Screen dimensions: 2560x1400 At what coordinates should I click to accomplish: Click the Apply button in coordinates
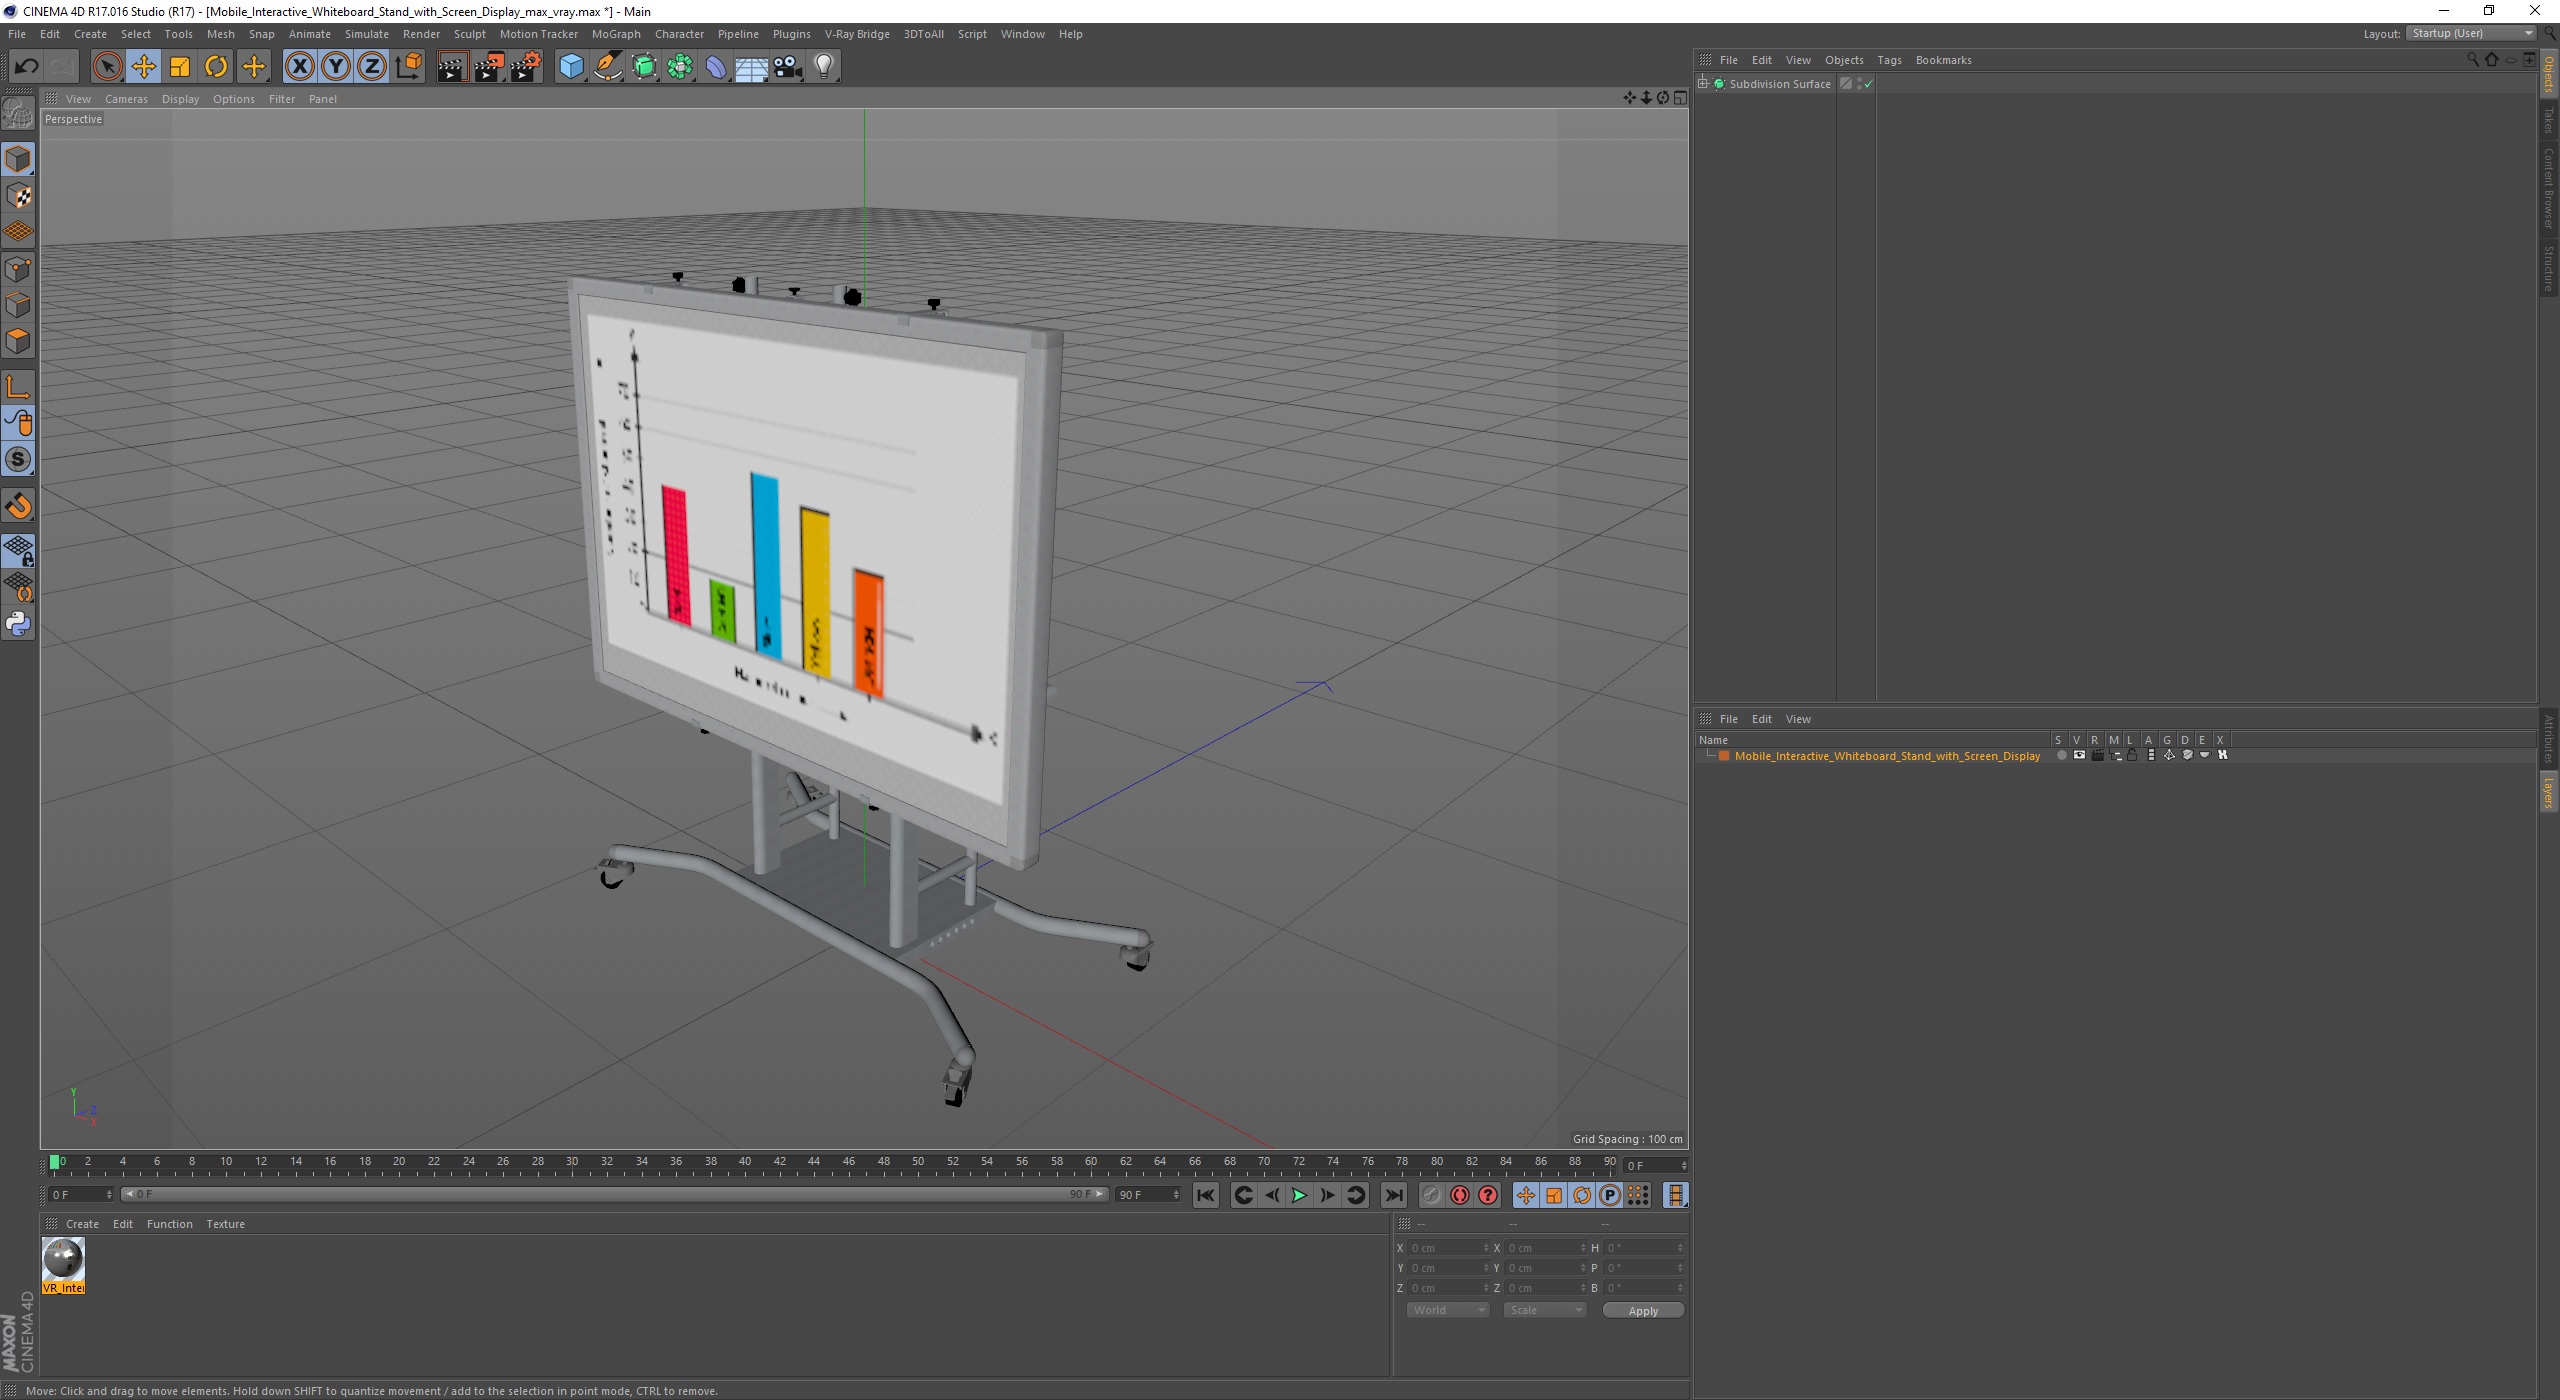tap(1641, 1309)
